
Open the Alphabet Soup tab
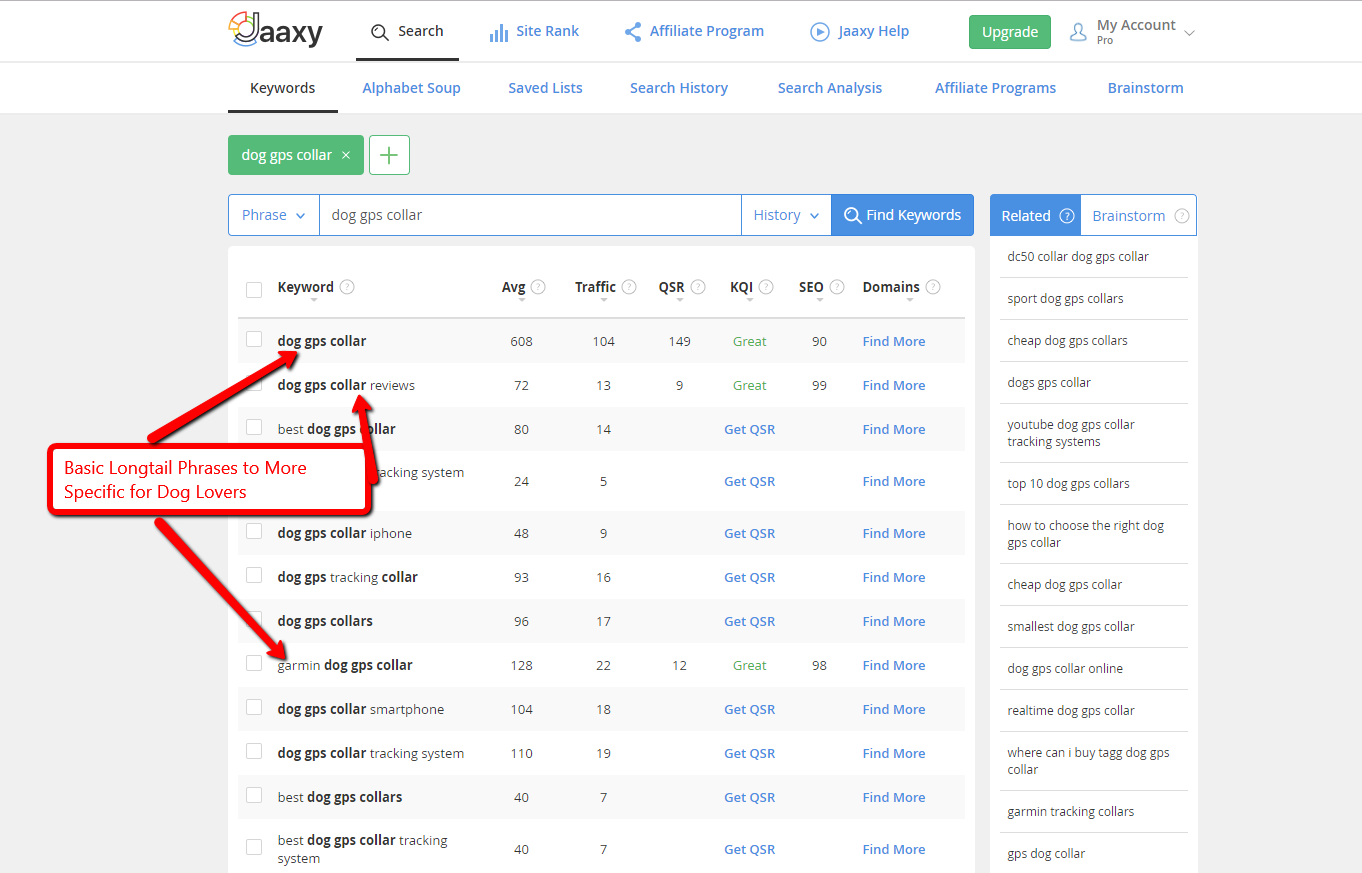(x=411, y=88)
